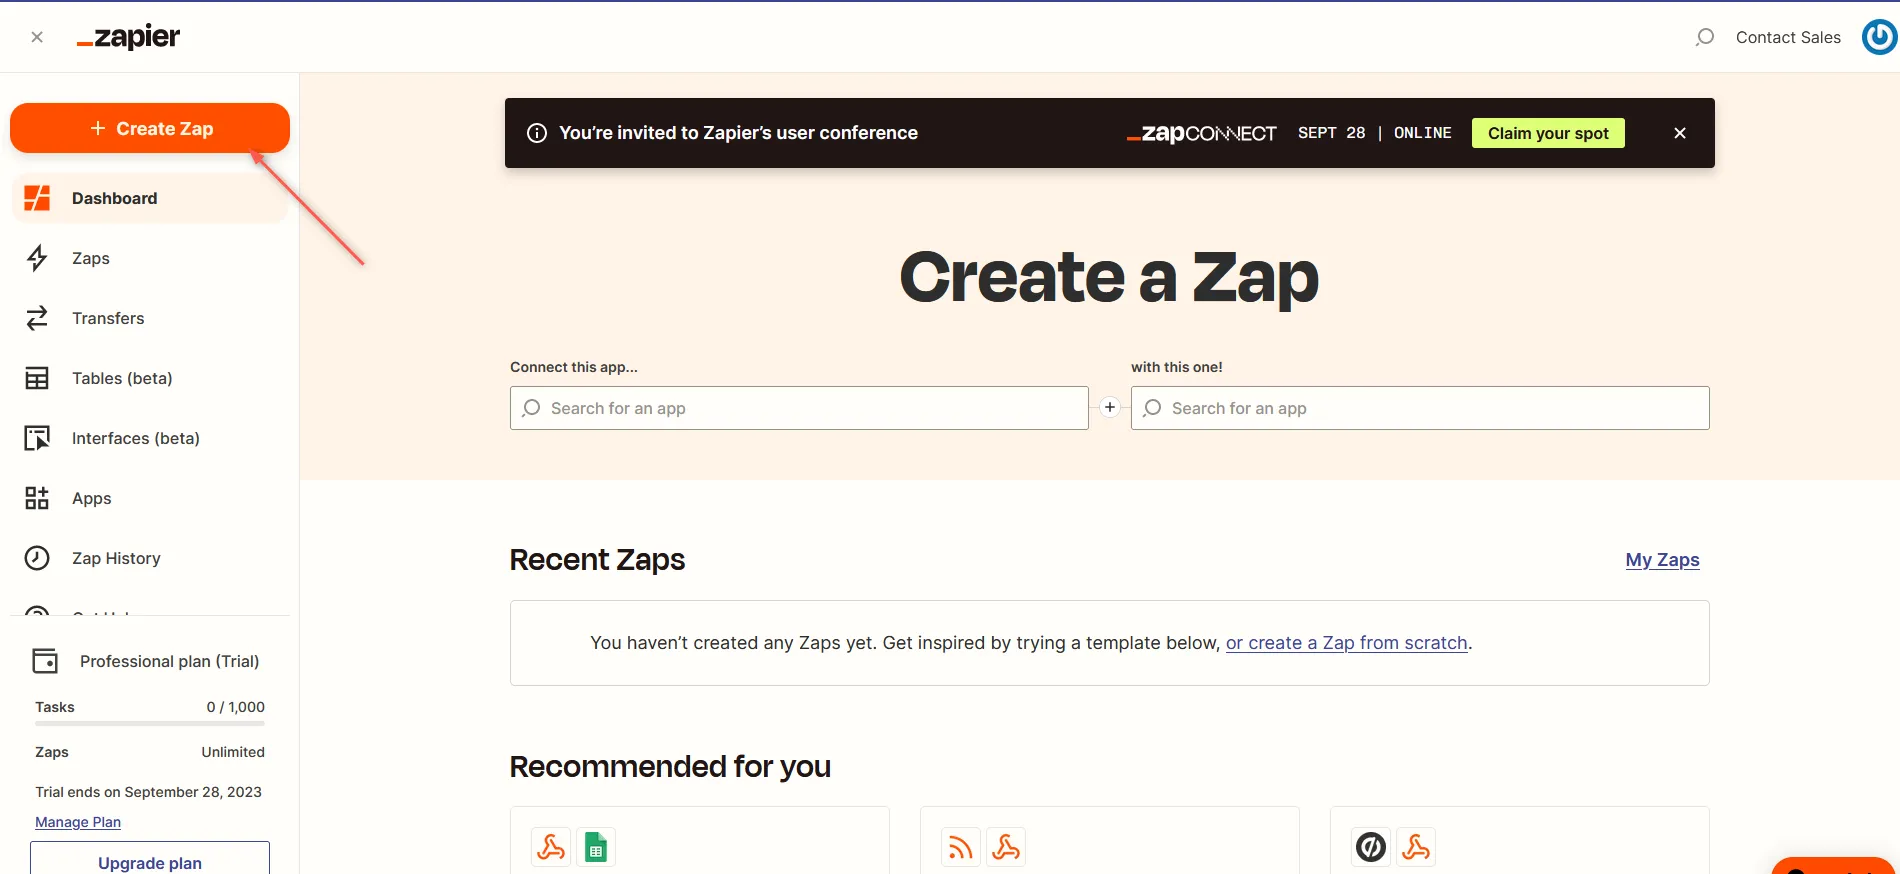
Task: Click the Professional plan billing icon
Action: [x=45, y=661]
